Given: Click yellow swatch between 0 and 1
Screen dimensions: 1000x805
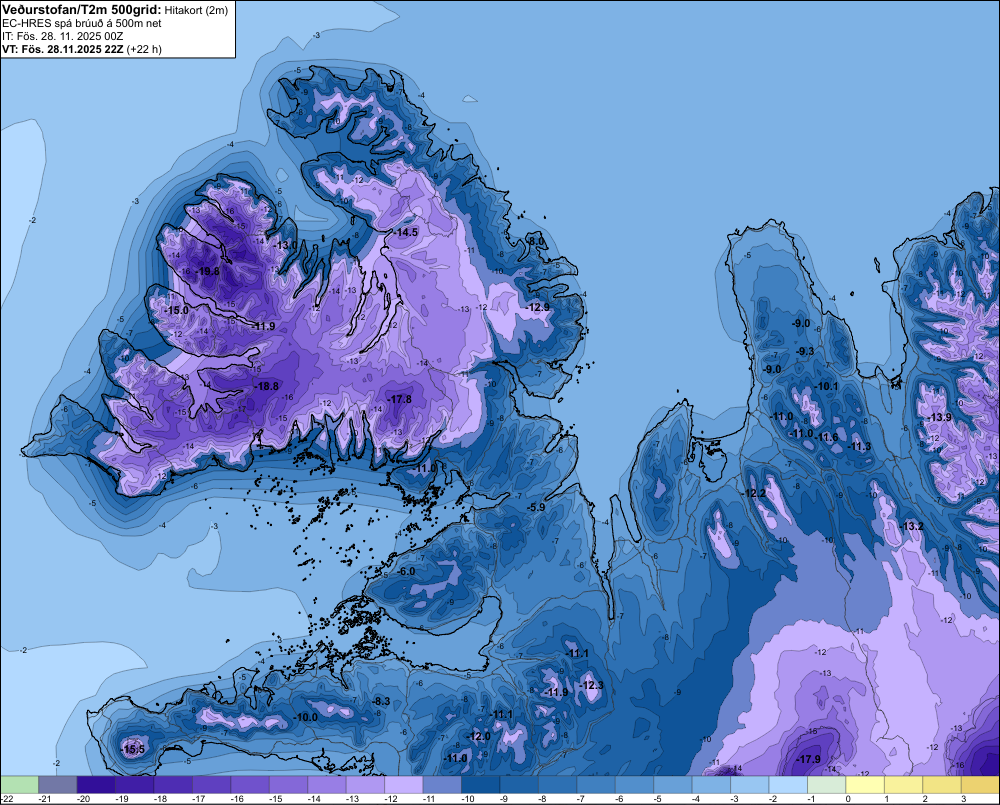Looking at the screenshot, I should click(x=865, y=784).
